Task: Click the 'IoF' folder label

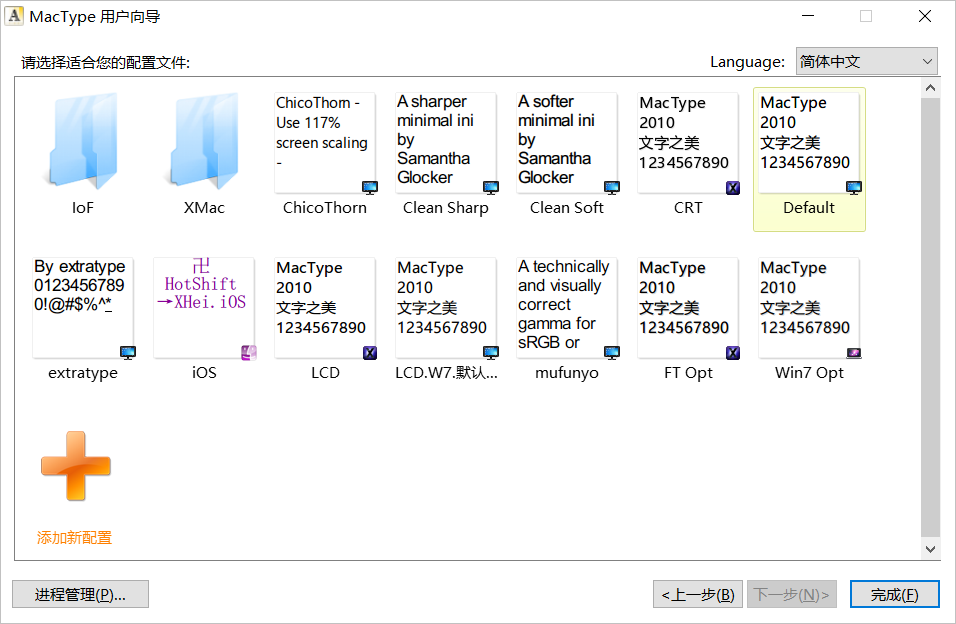Action: click(x=83, y=208)
